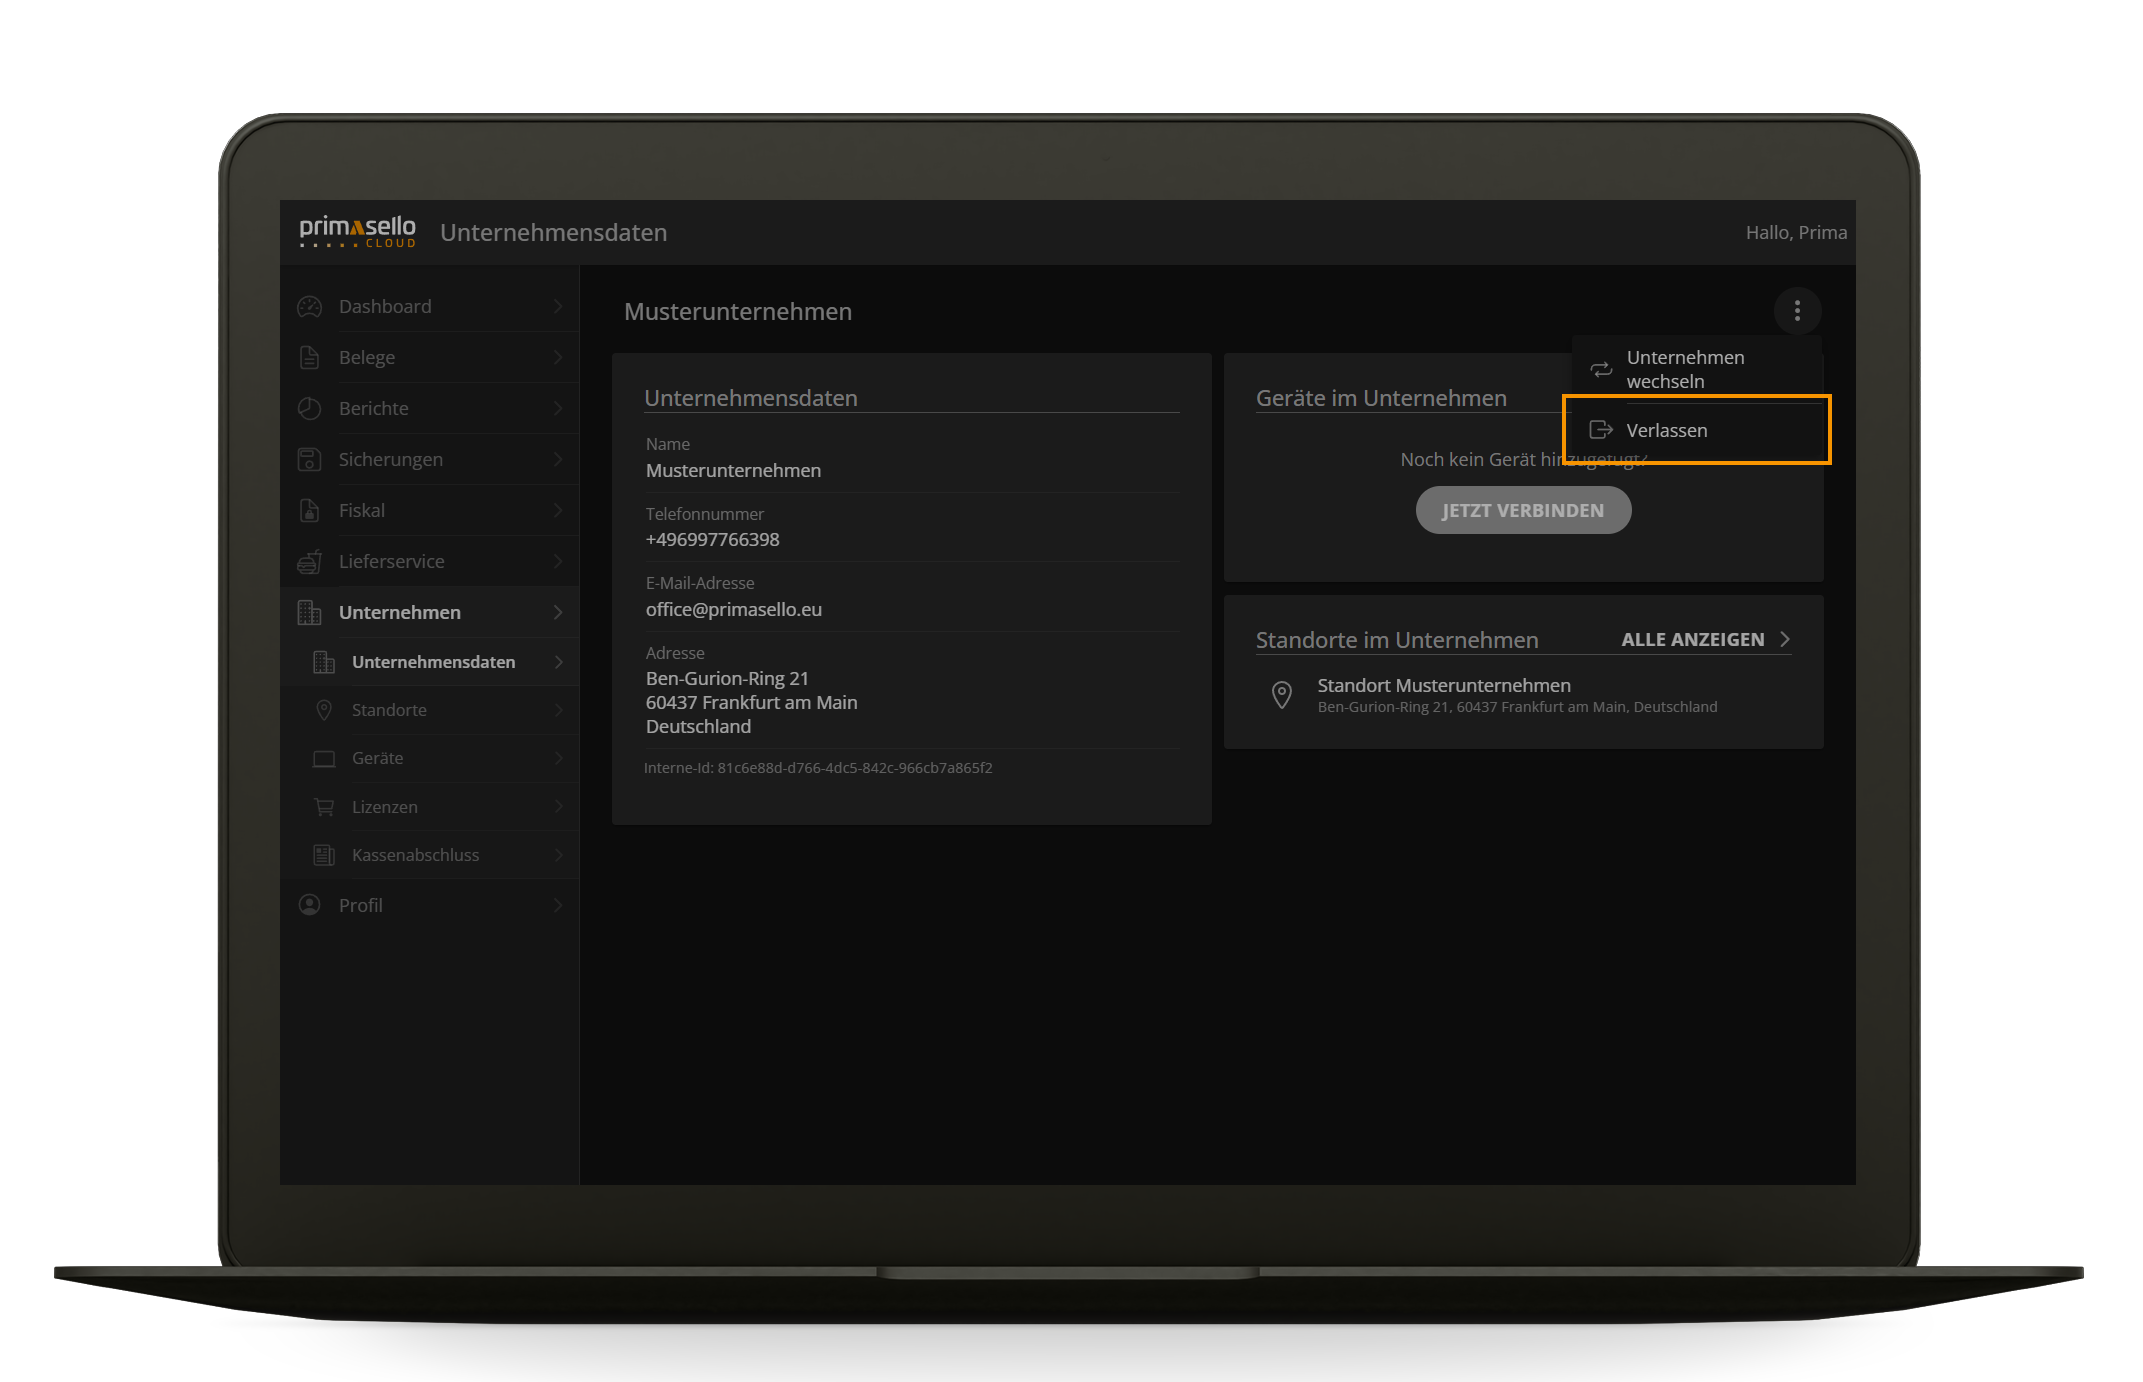Select the Dashboard icon in the sidebar

(309, 306)
